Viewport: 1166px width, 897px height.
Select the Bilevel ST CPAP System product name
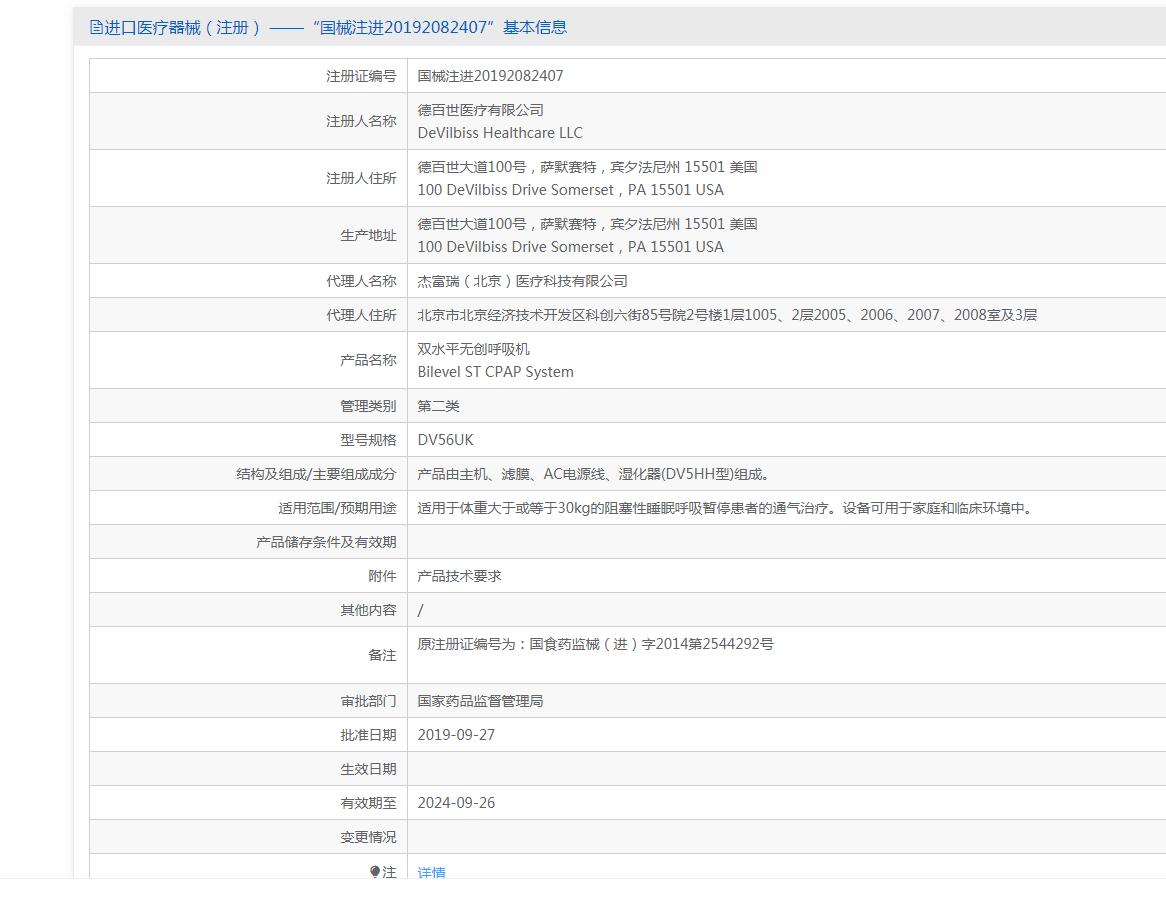tap(495, 372)
